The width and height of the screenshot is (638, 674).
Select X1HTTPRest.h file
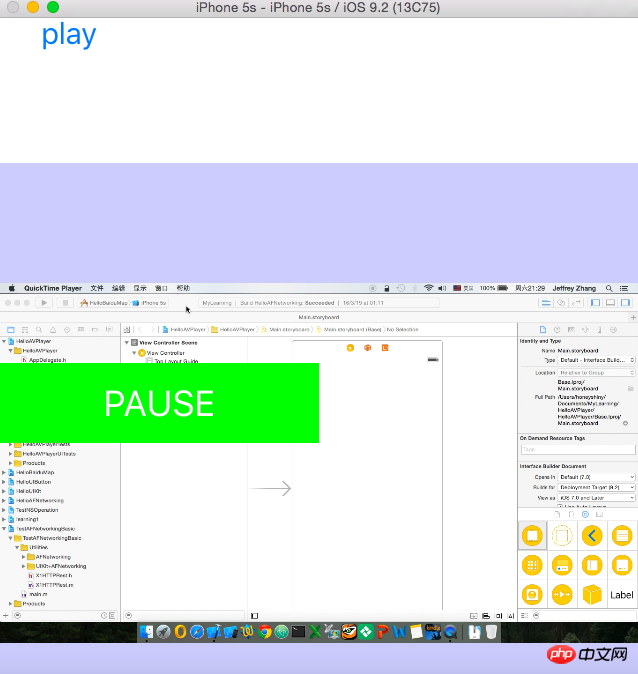coord(50,576)
